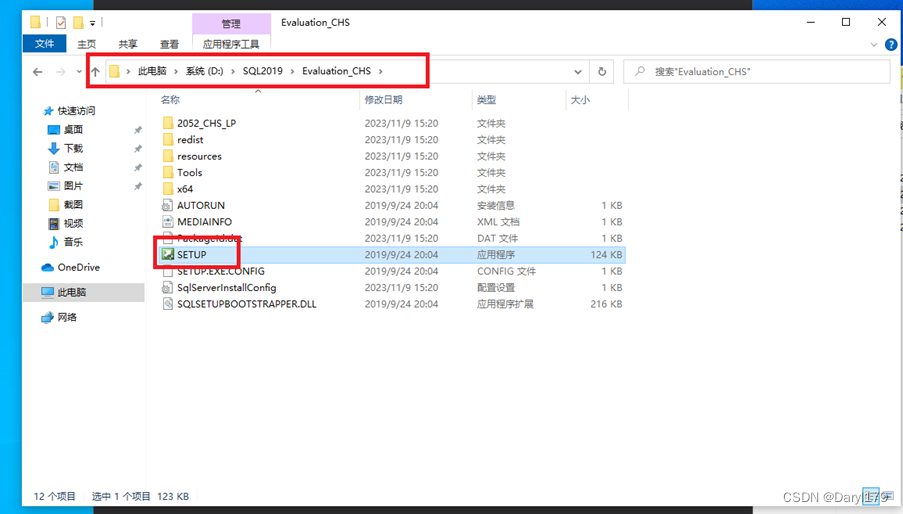Switch to the 主页 ribbon tab

(x=86, y=44)
